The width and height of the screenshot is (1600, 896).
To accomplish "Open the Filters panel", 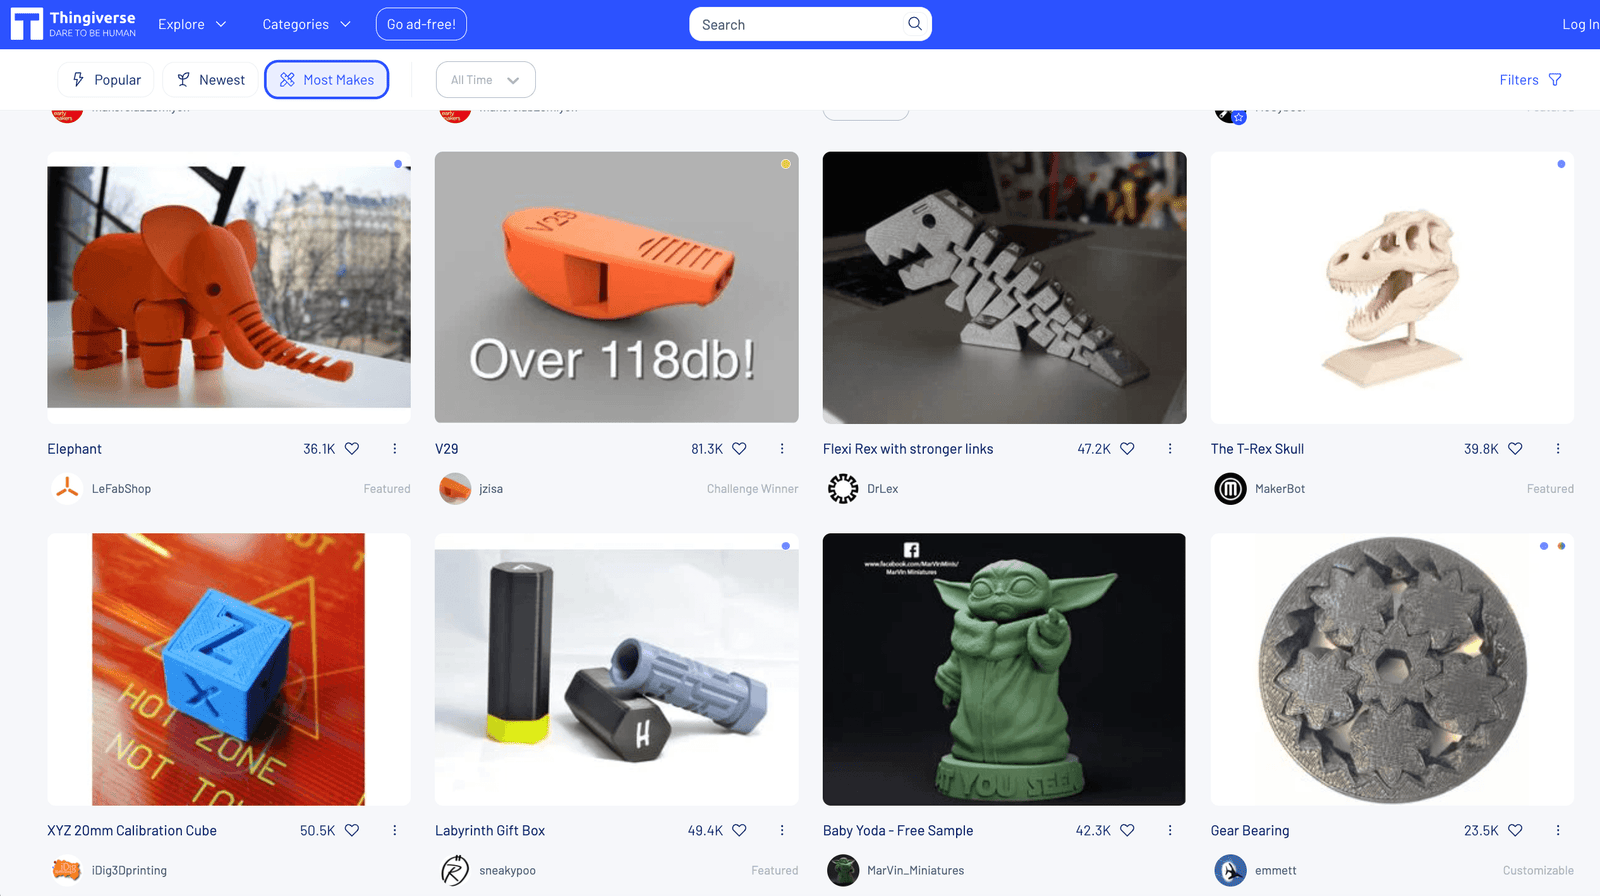I will [1530, 80].
